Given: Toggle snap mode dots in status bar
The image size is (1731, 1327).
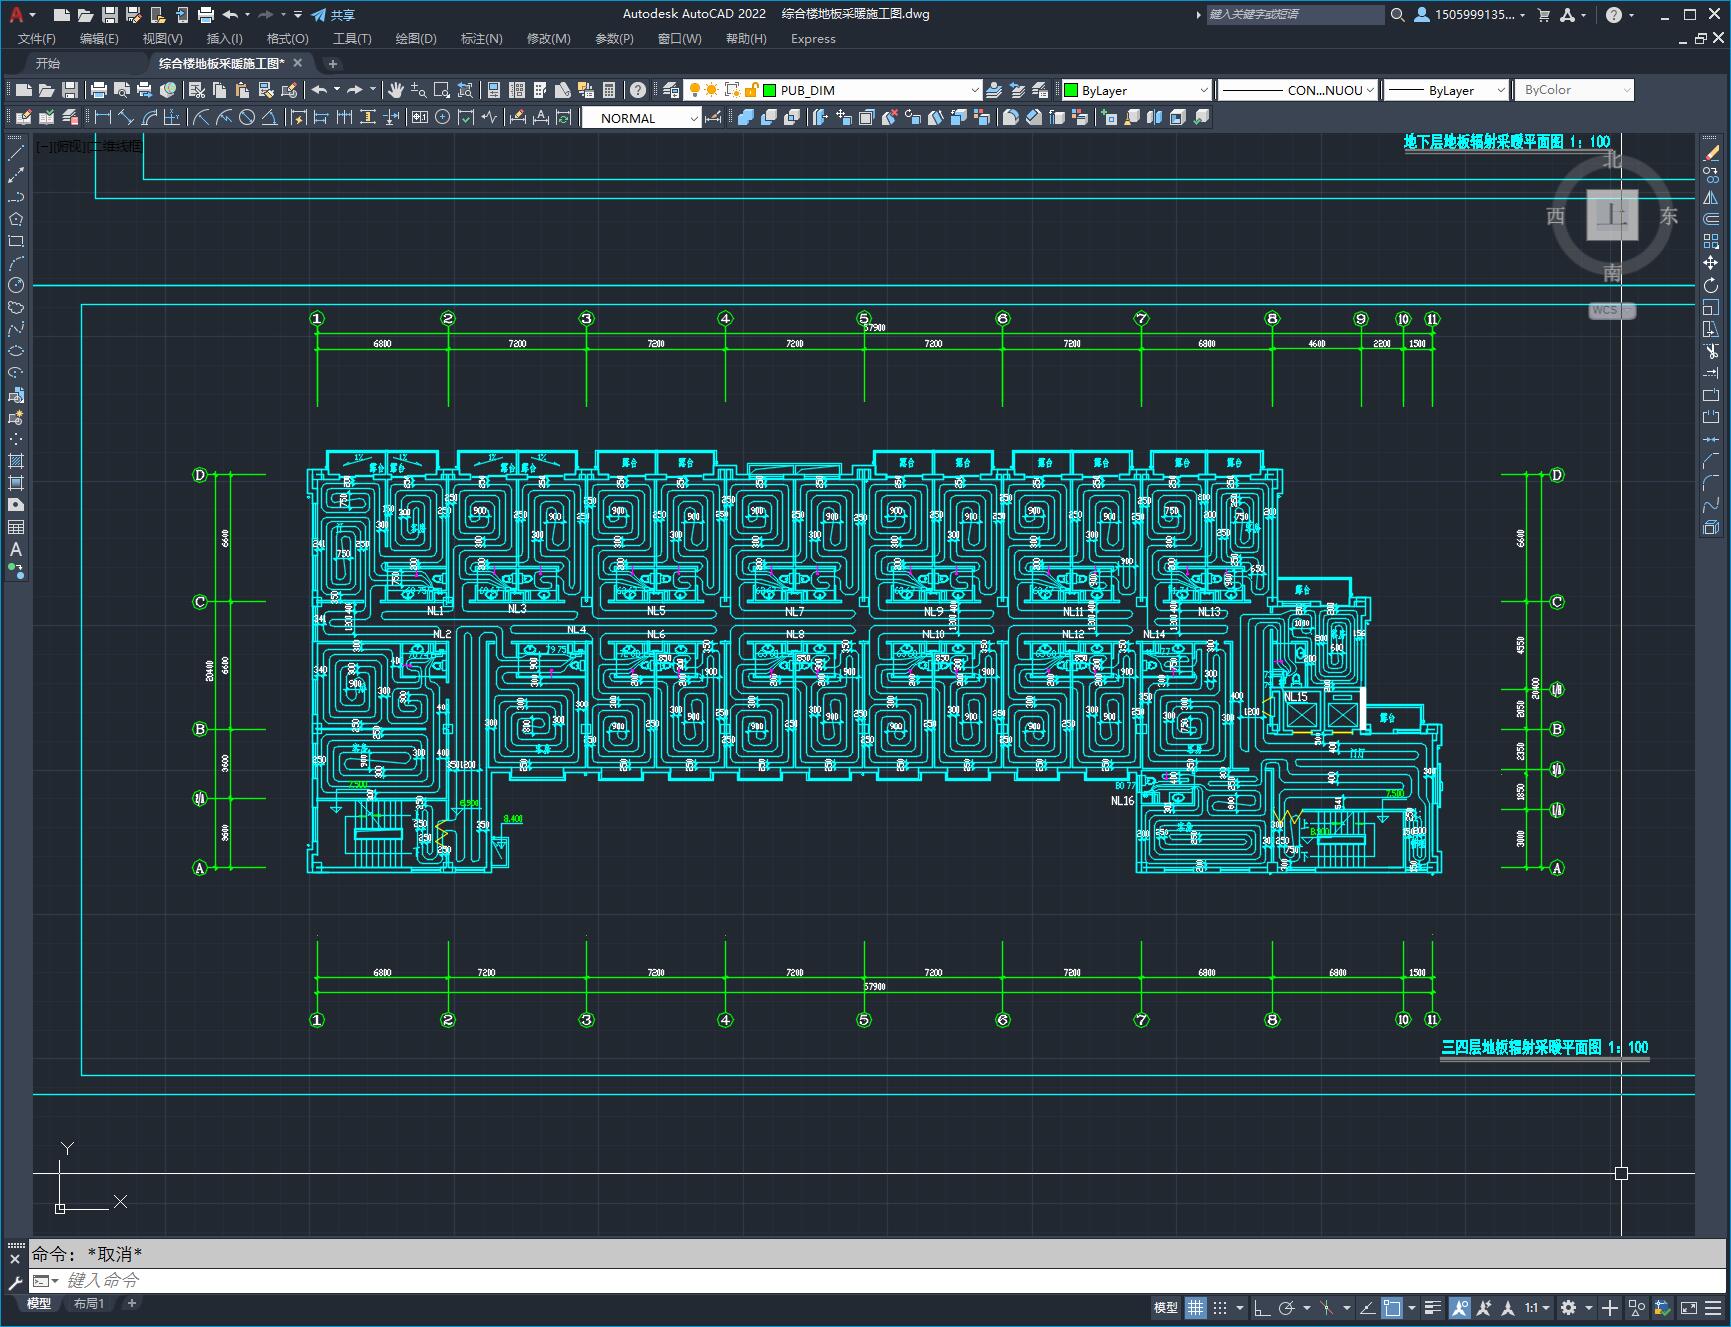Looking at the screenshot, I should pyautogui.click(x=1220, y=1307).
